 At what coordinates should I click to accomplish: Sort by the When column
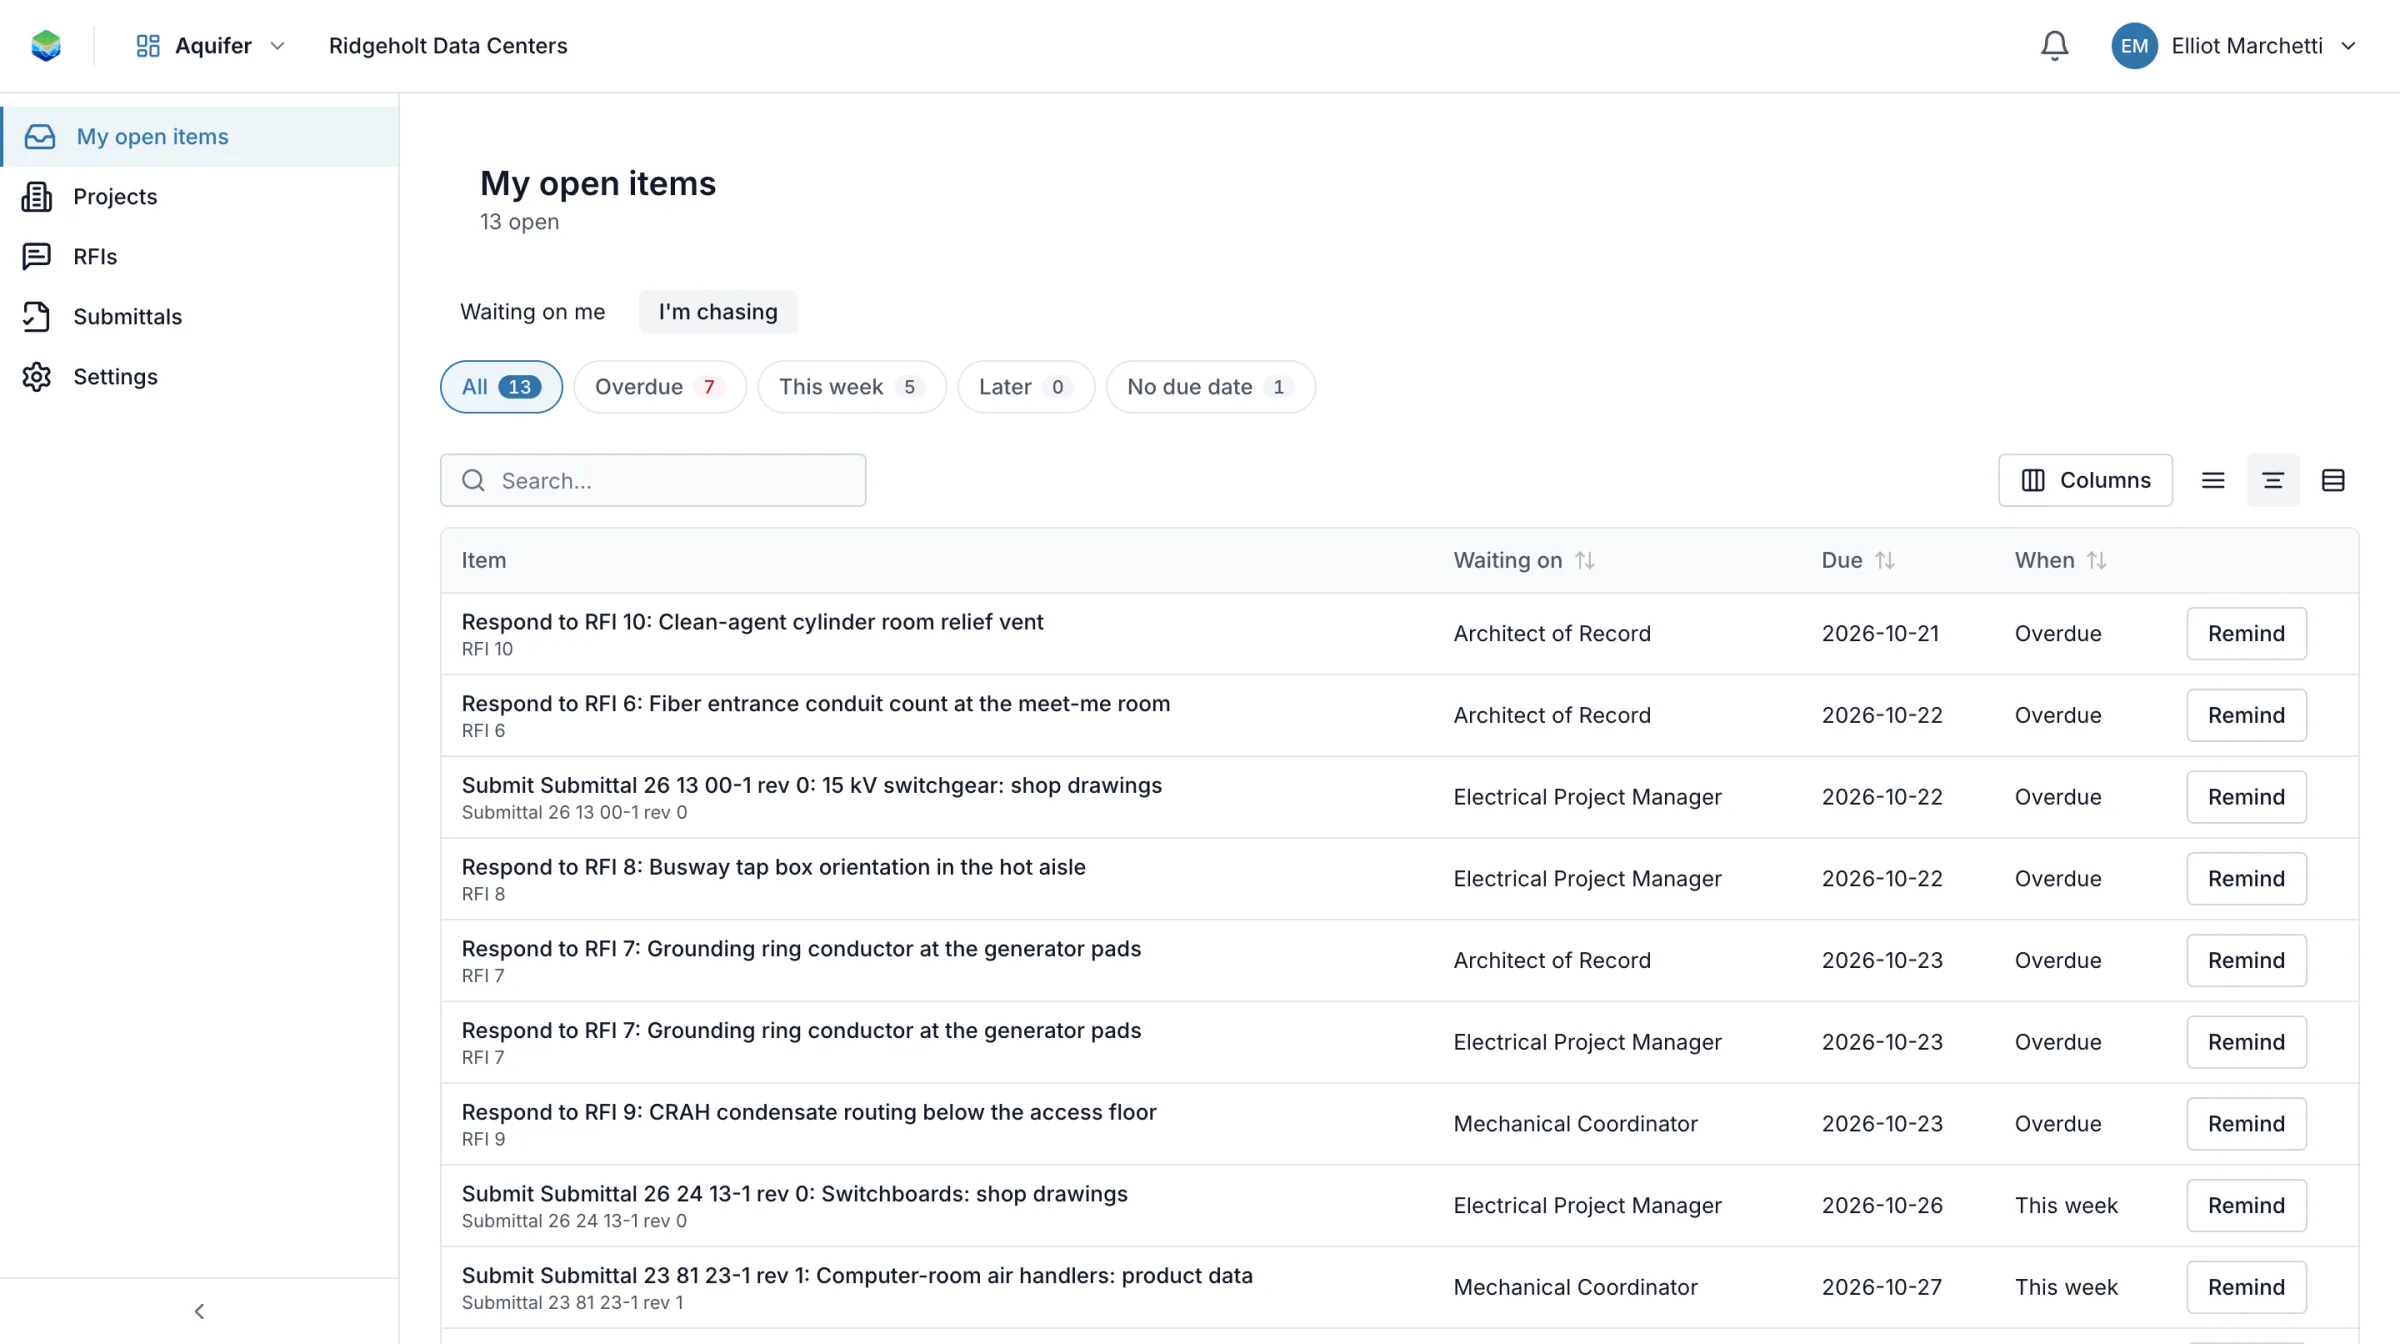coord(2061,560)
